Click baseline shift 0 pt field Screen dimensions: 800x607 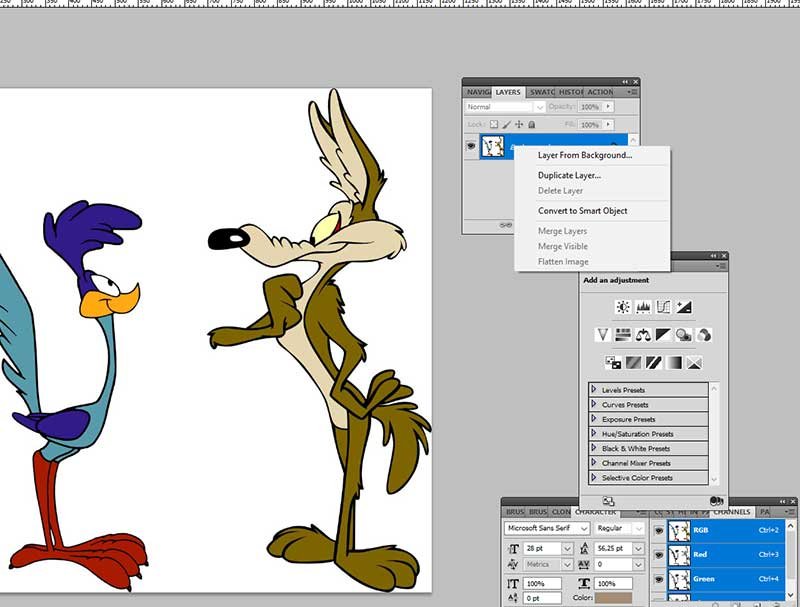tap(543, 598)
